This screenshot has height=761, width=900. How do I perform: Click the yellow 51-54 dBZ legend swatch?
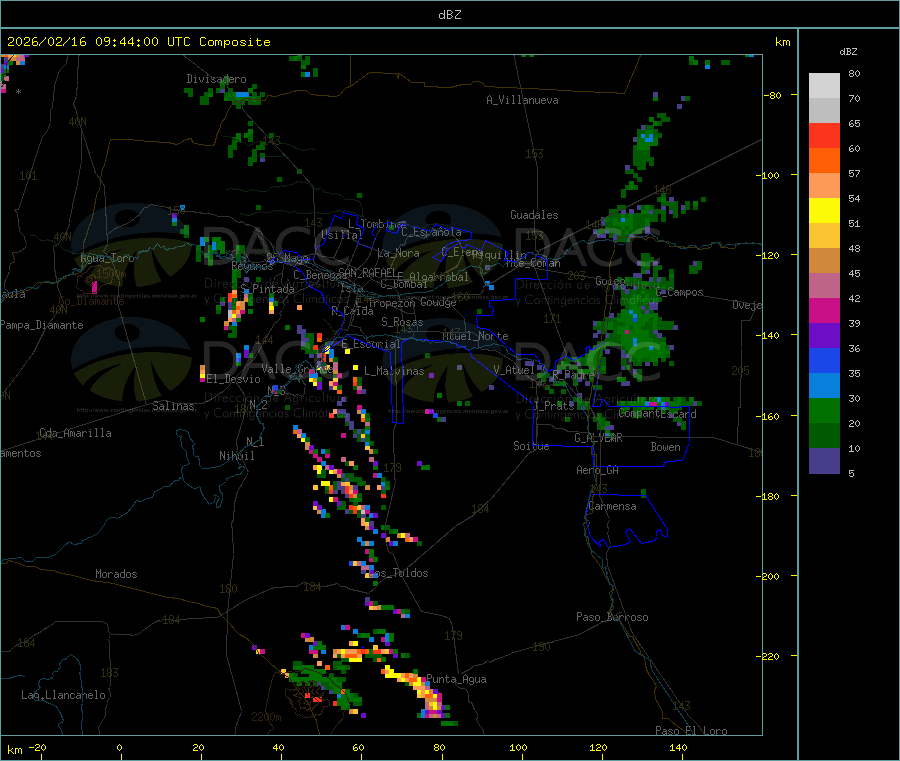tap(824, 211)
